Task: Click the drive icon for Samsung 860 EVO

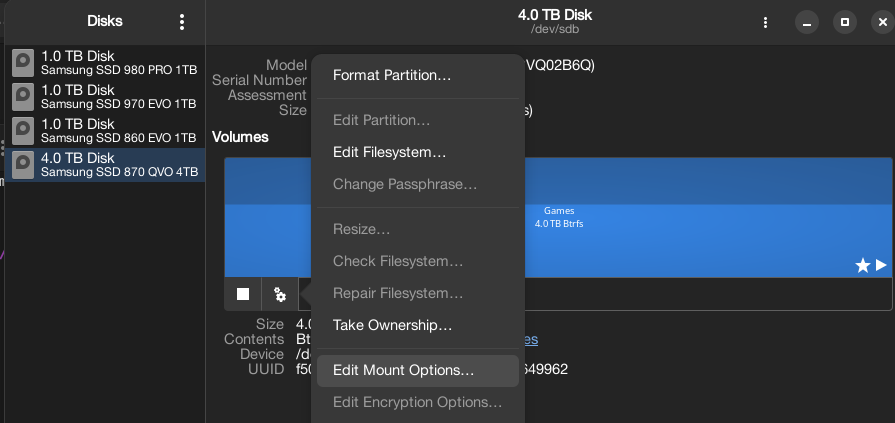Action: [24, 131]
